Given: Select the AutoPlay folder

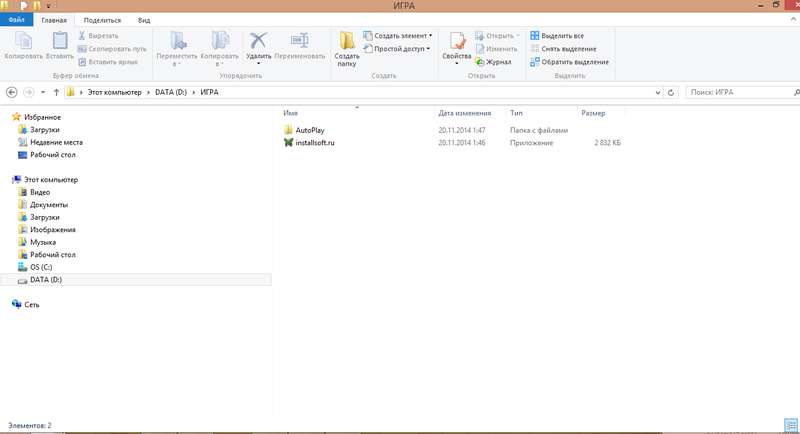Looking at the screenshot, I should point(309,130).
